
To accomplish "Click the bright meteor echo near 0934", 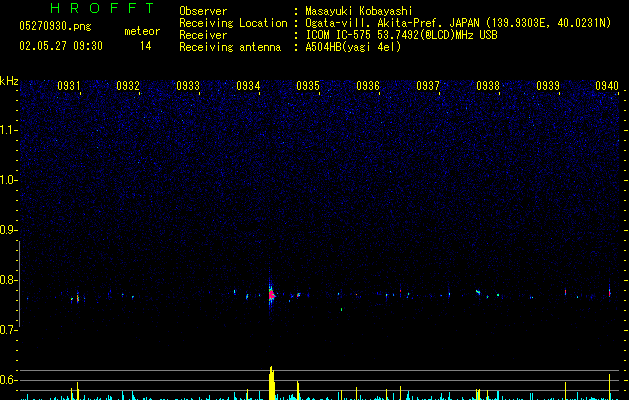I will click(x=271, y=295).
